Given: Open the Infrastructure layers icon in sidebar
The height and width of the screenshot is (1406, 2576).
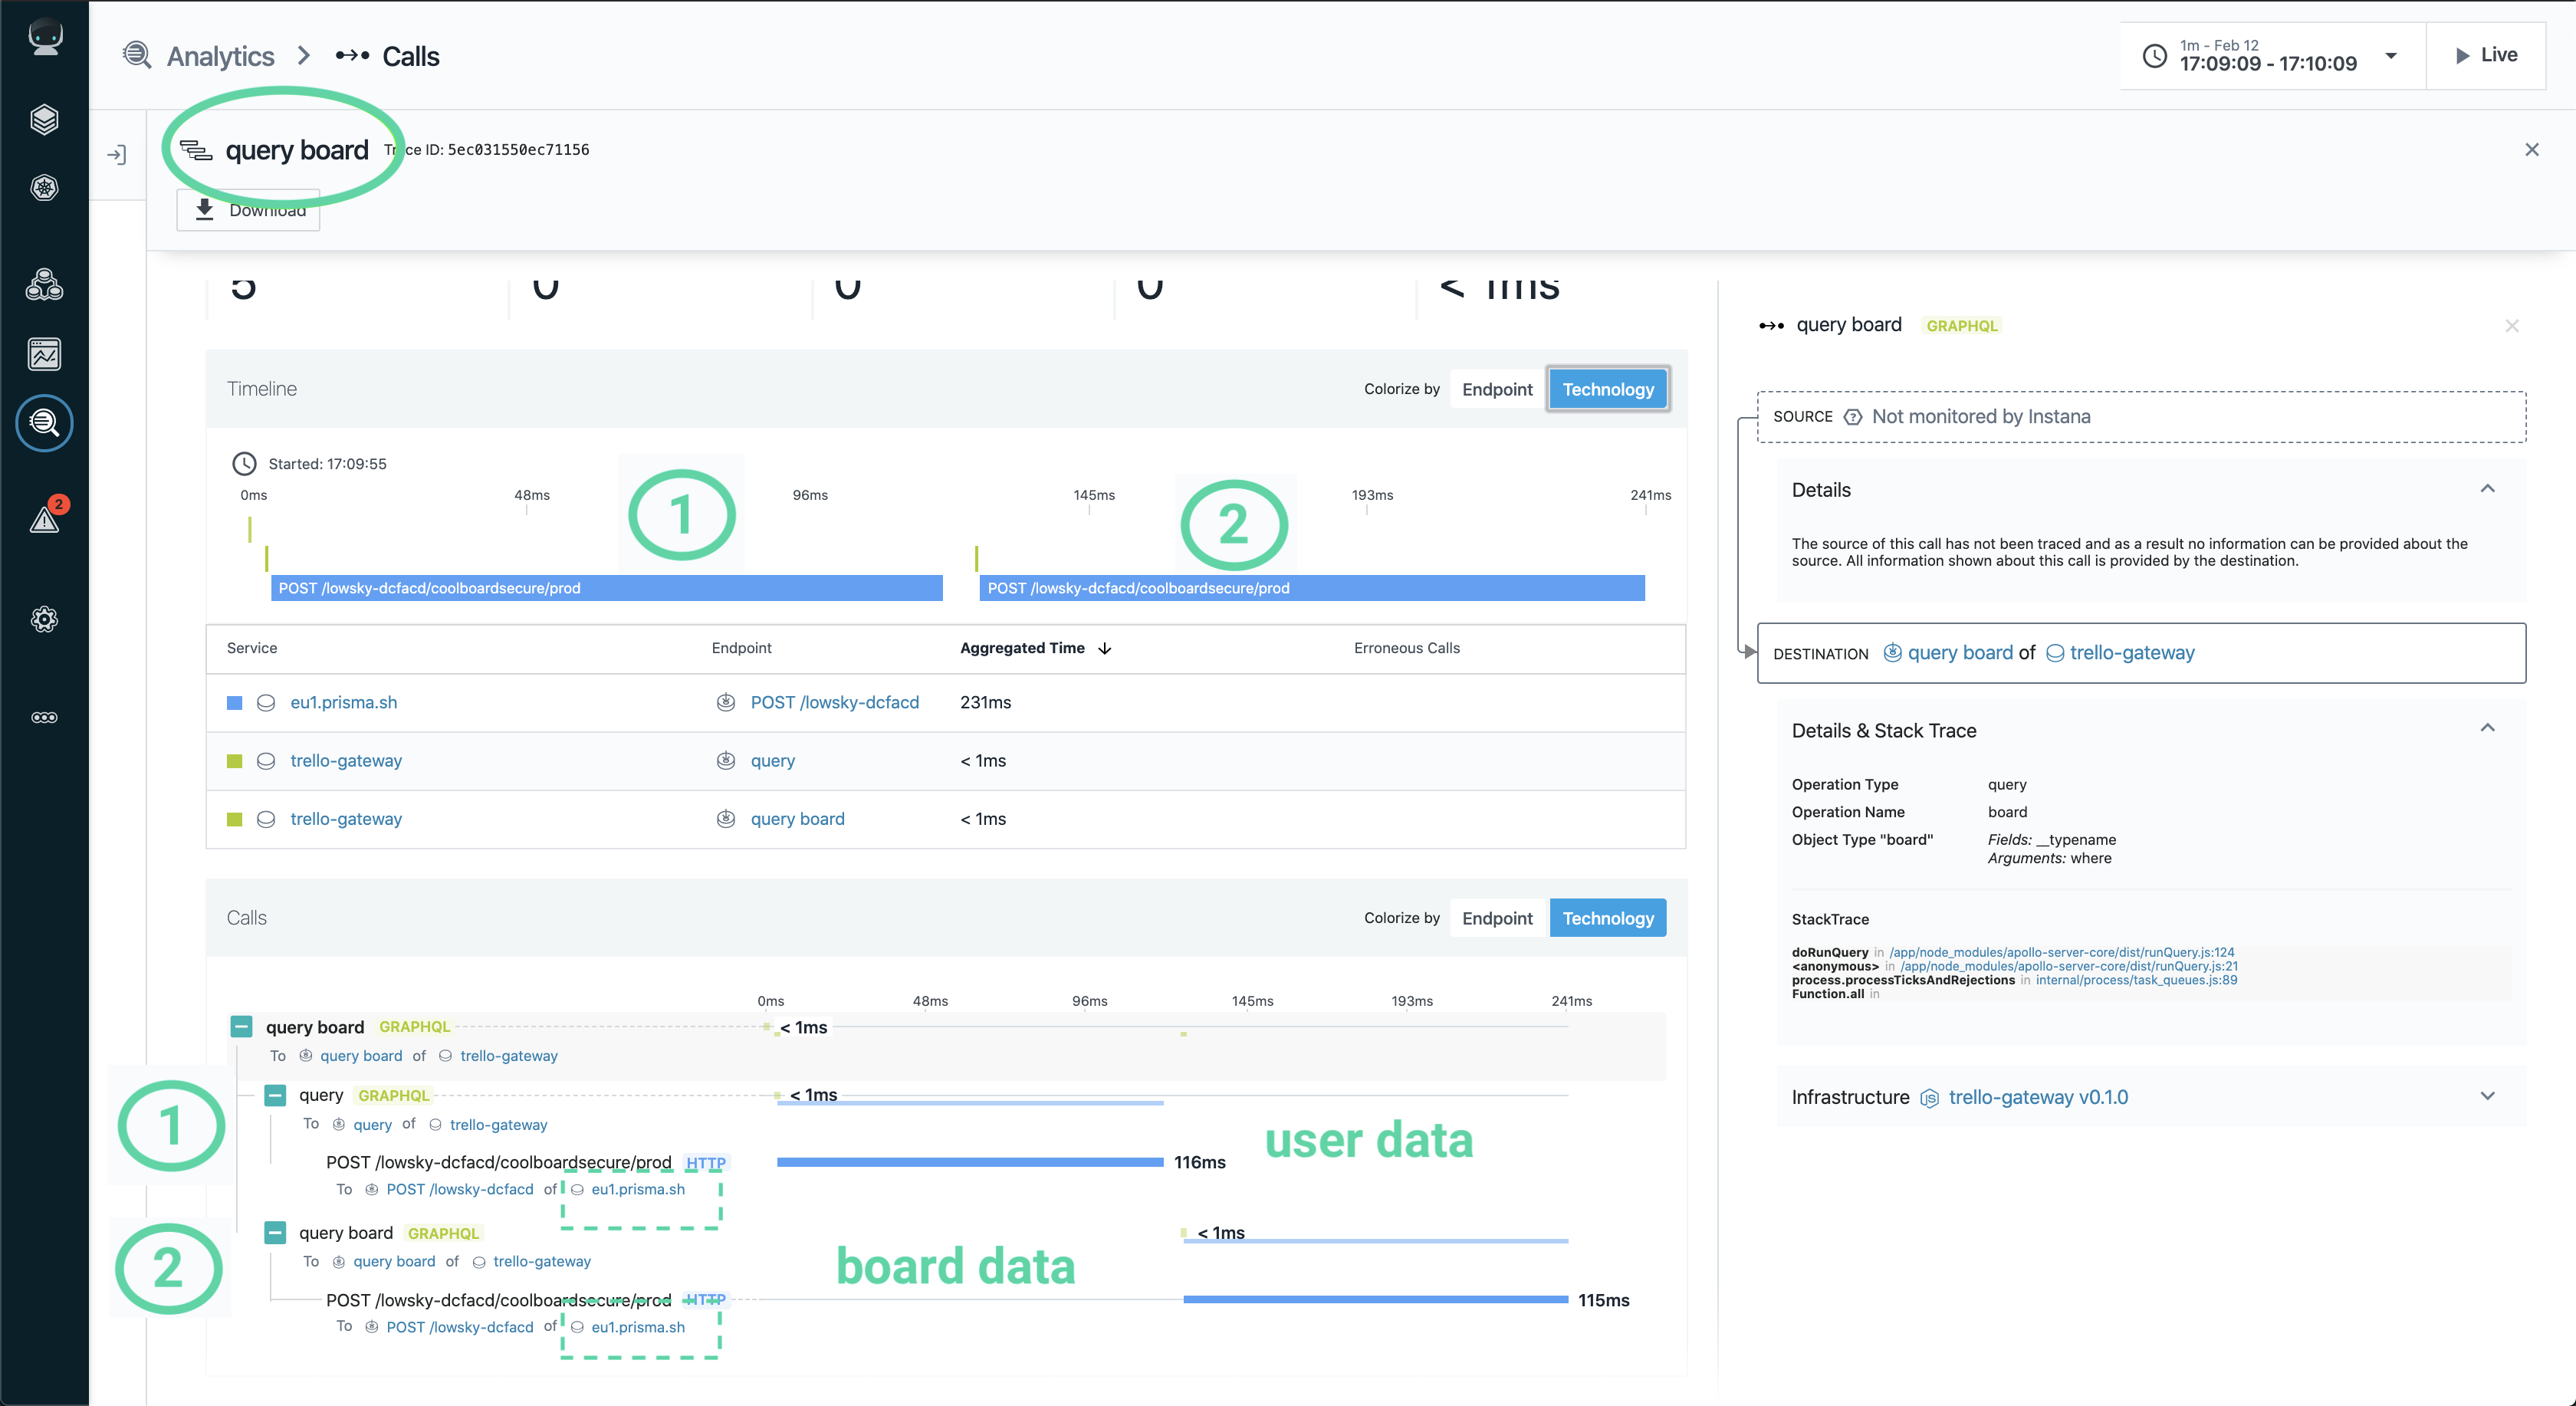Looking at the screenshot, I should point(44,119).
